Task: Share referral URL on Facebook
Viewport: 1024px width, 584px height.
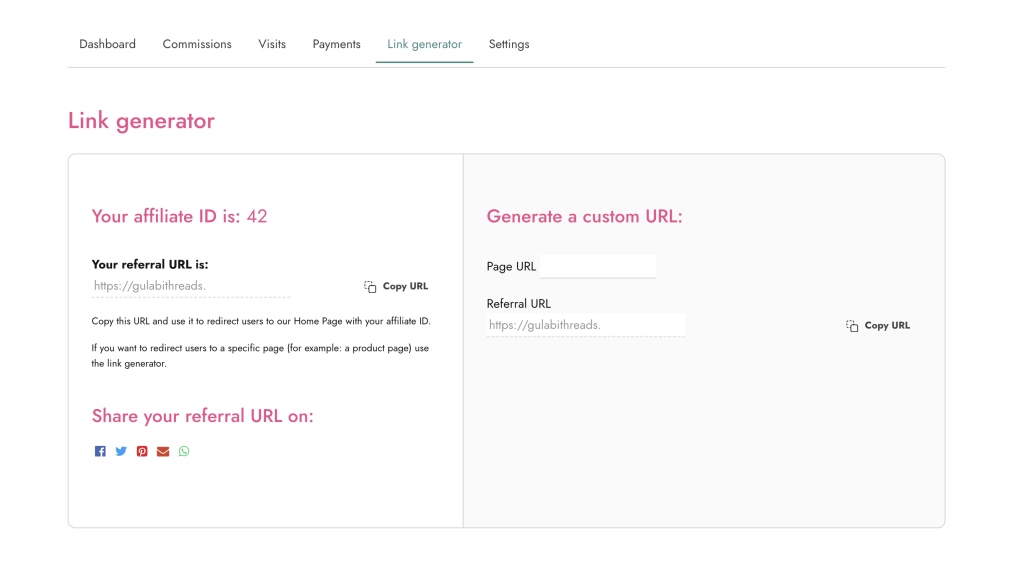Action: (x=100, y=451)
